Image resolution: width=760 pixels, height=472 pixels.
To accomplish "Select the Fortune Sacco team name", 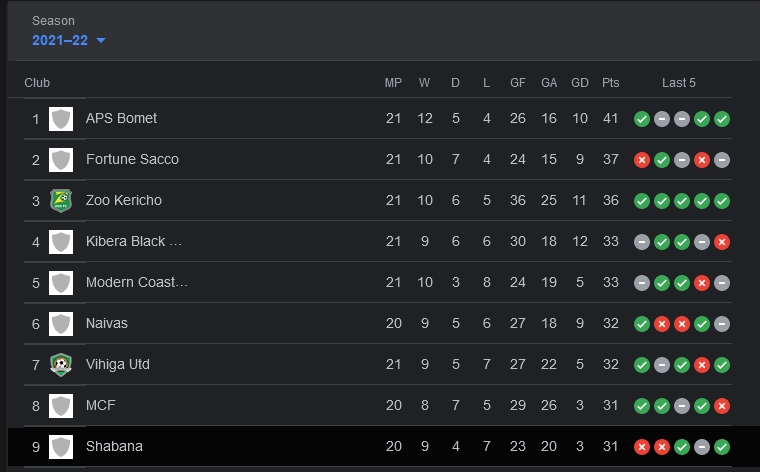I will [132, 159].
